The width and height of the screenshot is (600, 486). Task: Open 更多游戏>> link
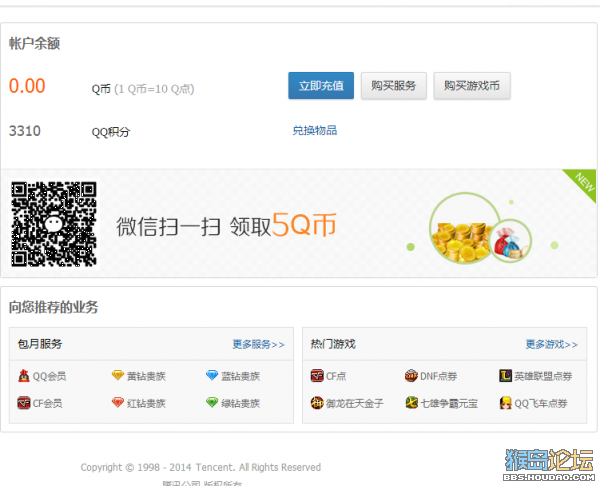(x=552, y=344)
